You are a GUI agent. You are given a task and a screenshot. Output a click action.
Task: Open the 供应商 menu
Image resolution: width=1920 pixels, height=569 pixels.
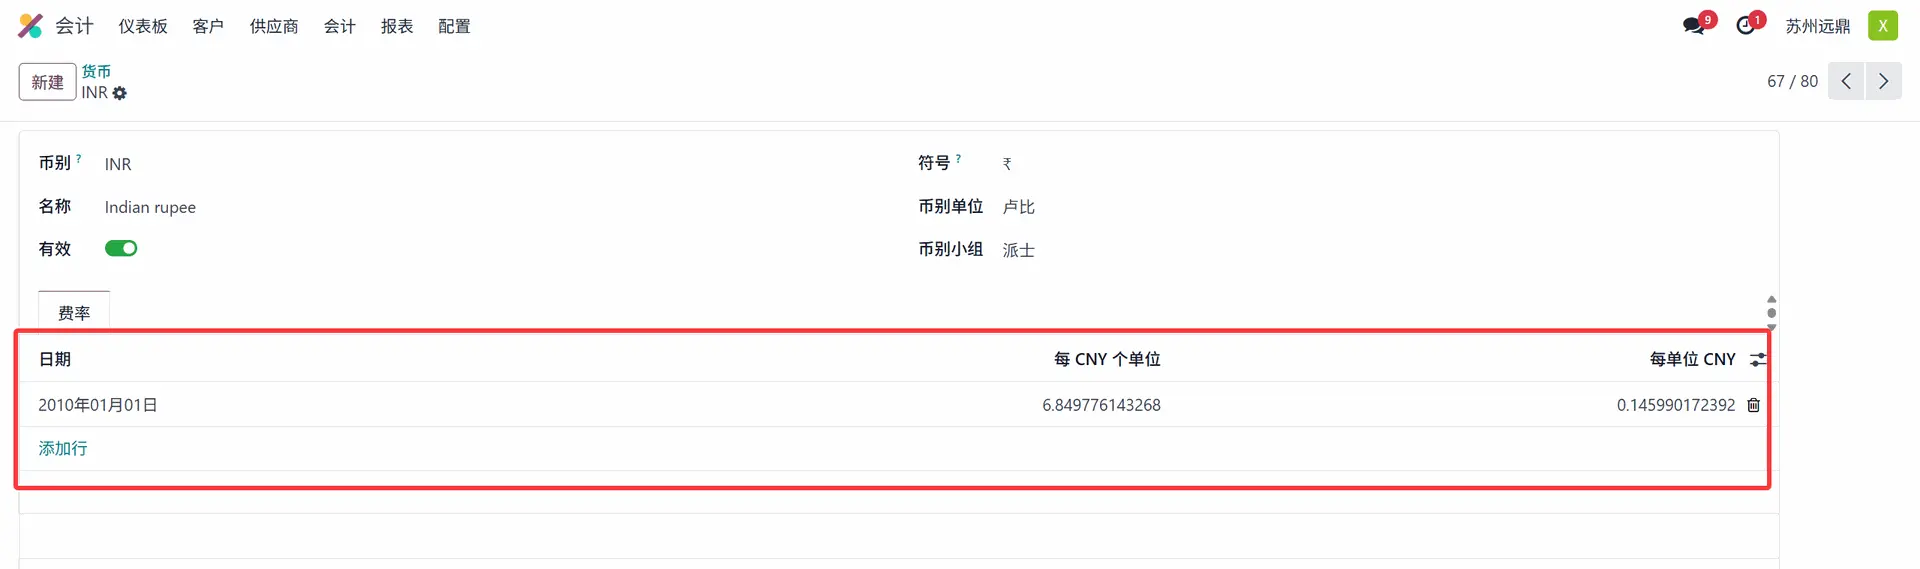[x=274, y=26]
